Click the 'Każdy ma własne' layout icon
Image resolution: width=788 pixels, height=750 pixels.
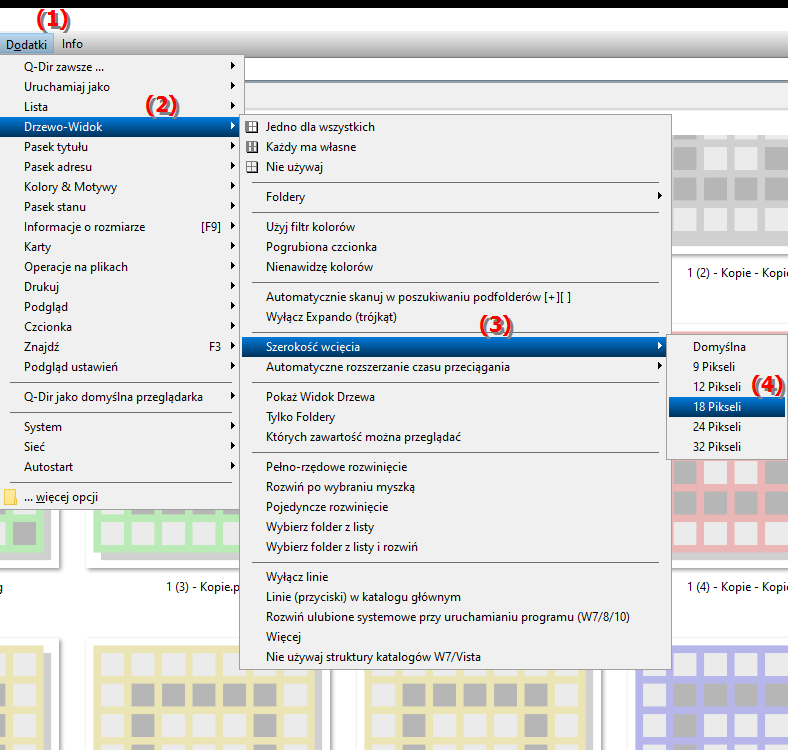tap(251, 147)
